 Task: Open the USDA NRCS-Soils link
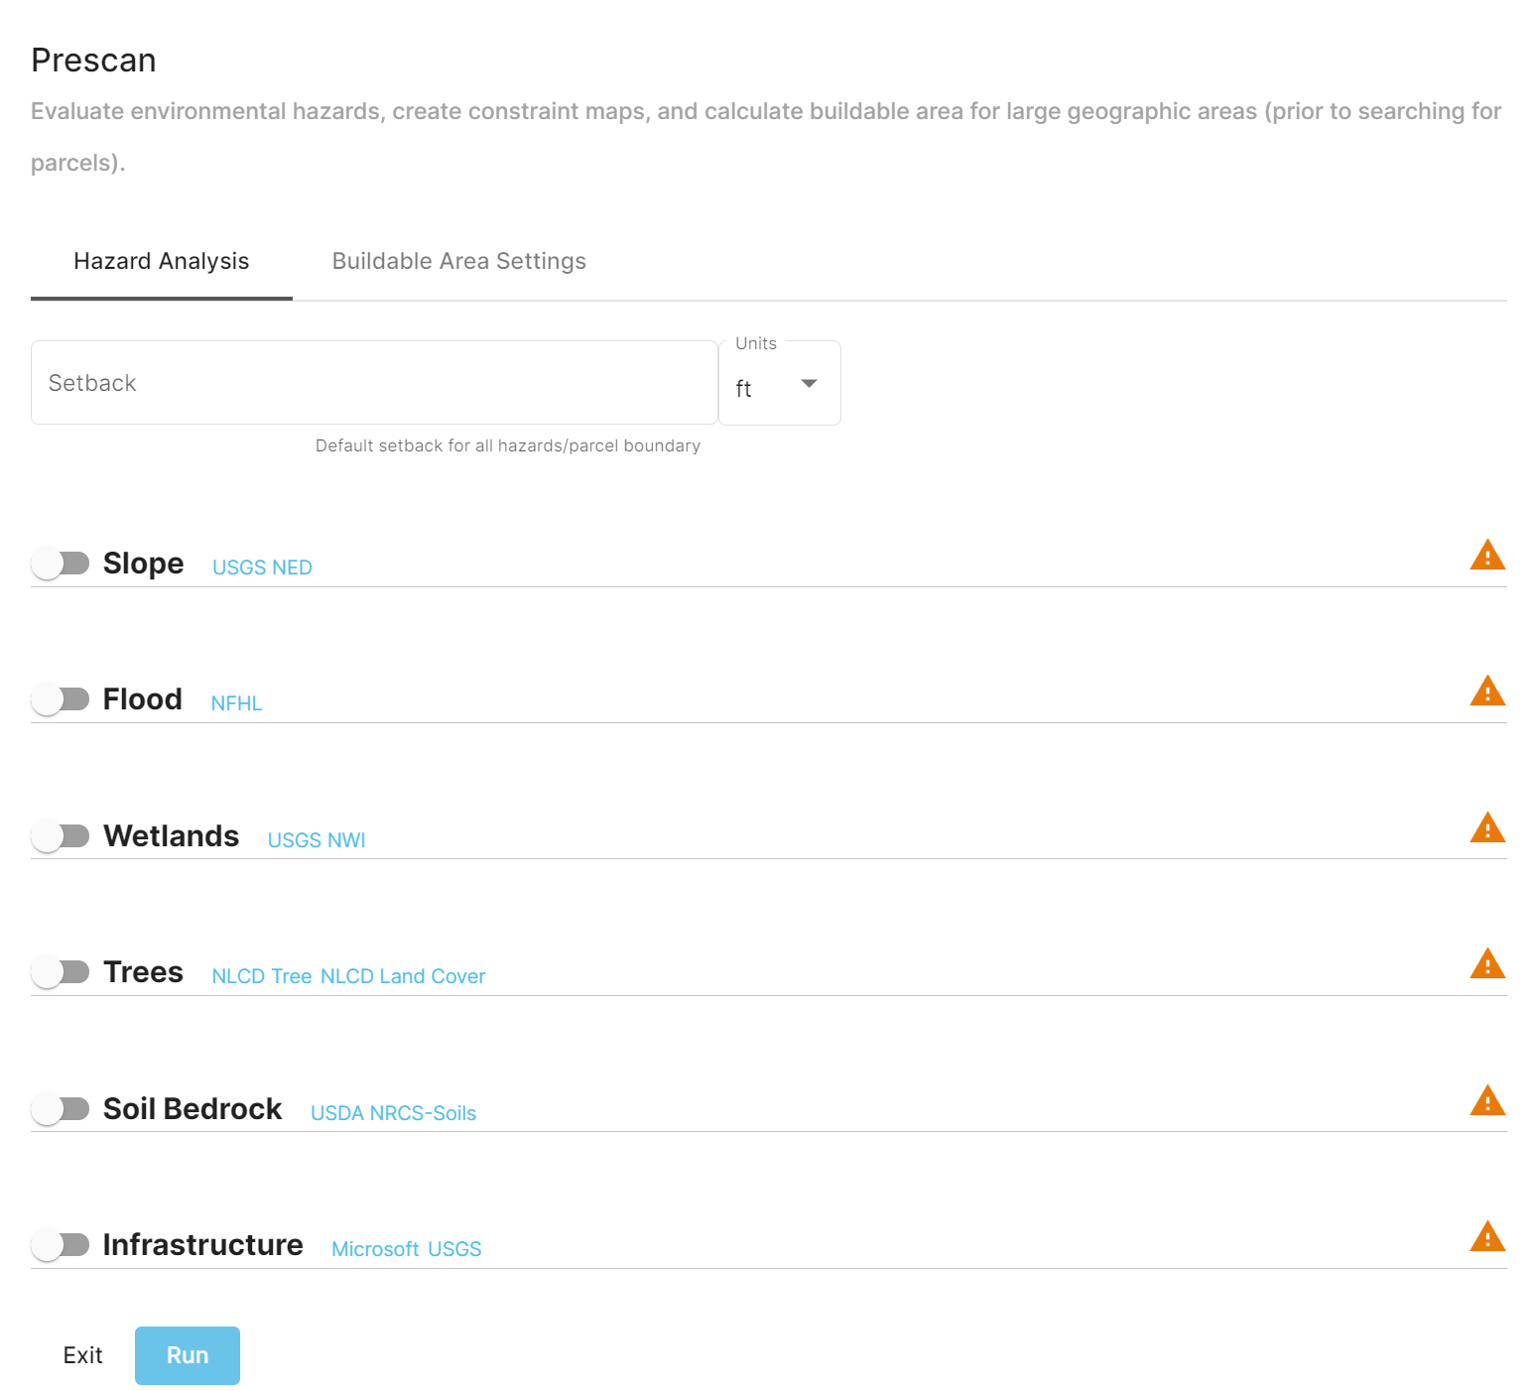(393, 1112)
